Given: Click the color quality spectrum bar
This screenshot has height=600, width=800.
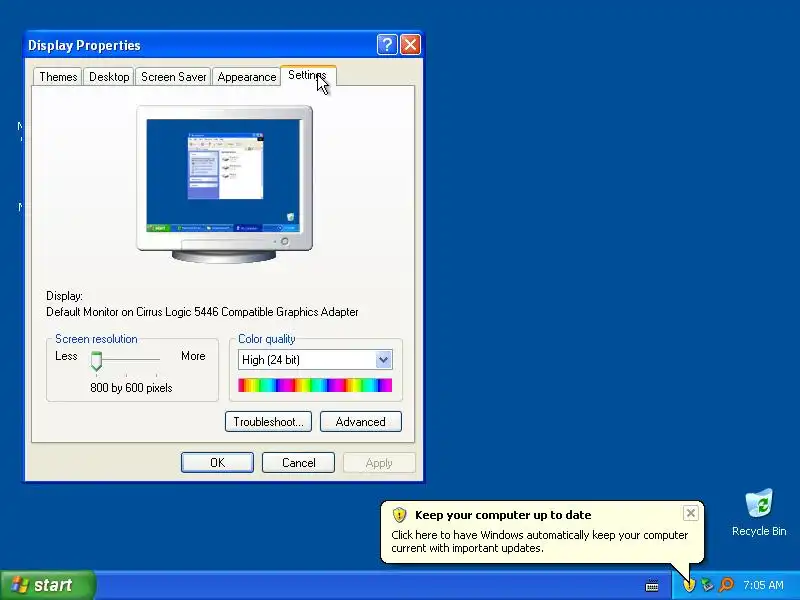Looking at the screenshot, I should [315, 385].
